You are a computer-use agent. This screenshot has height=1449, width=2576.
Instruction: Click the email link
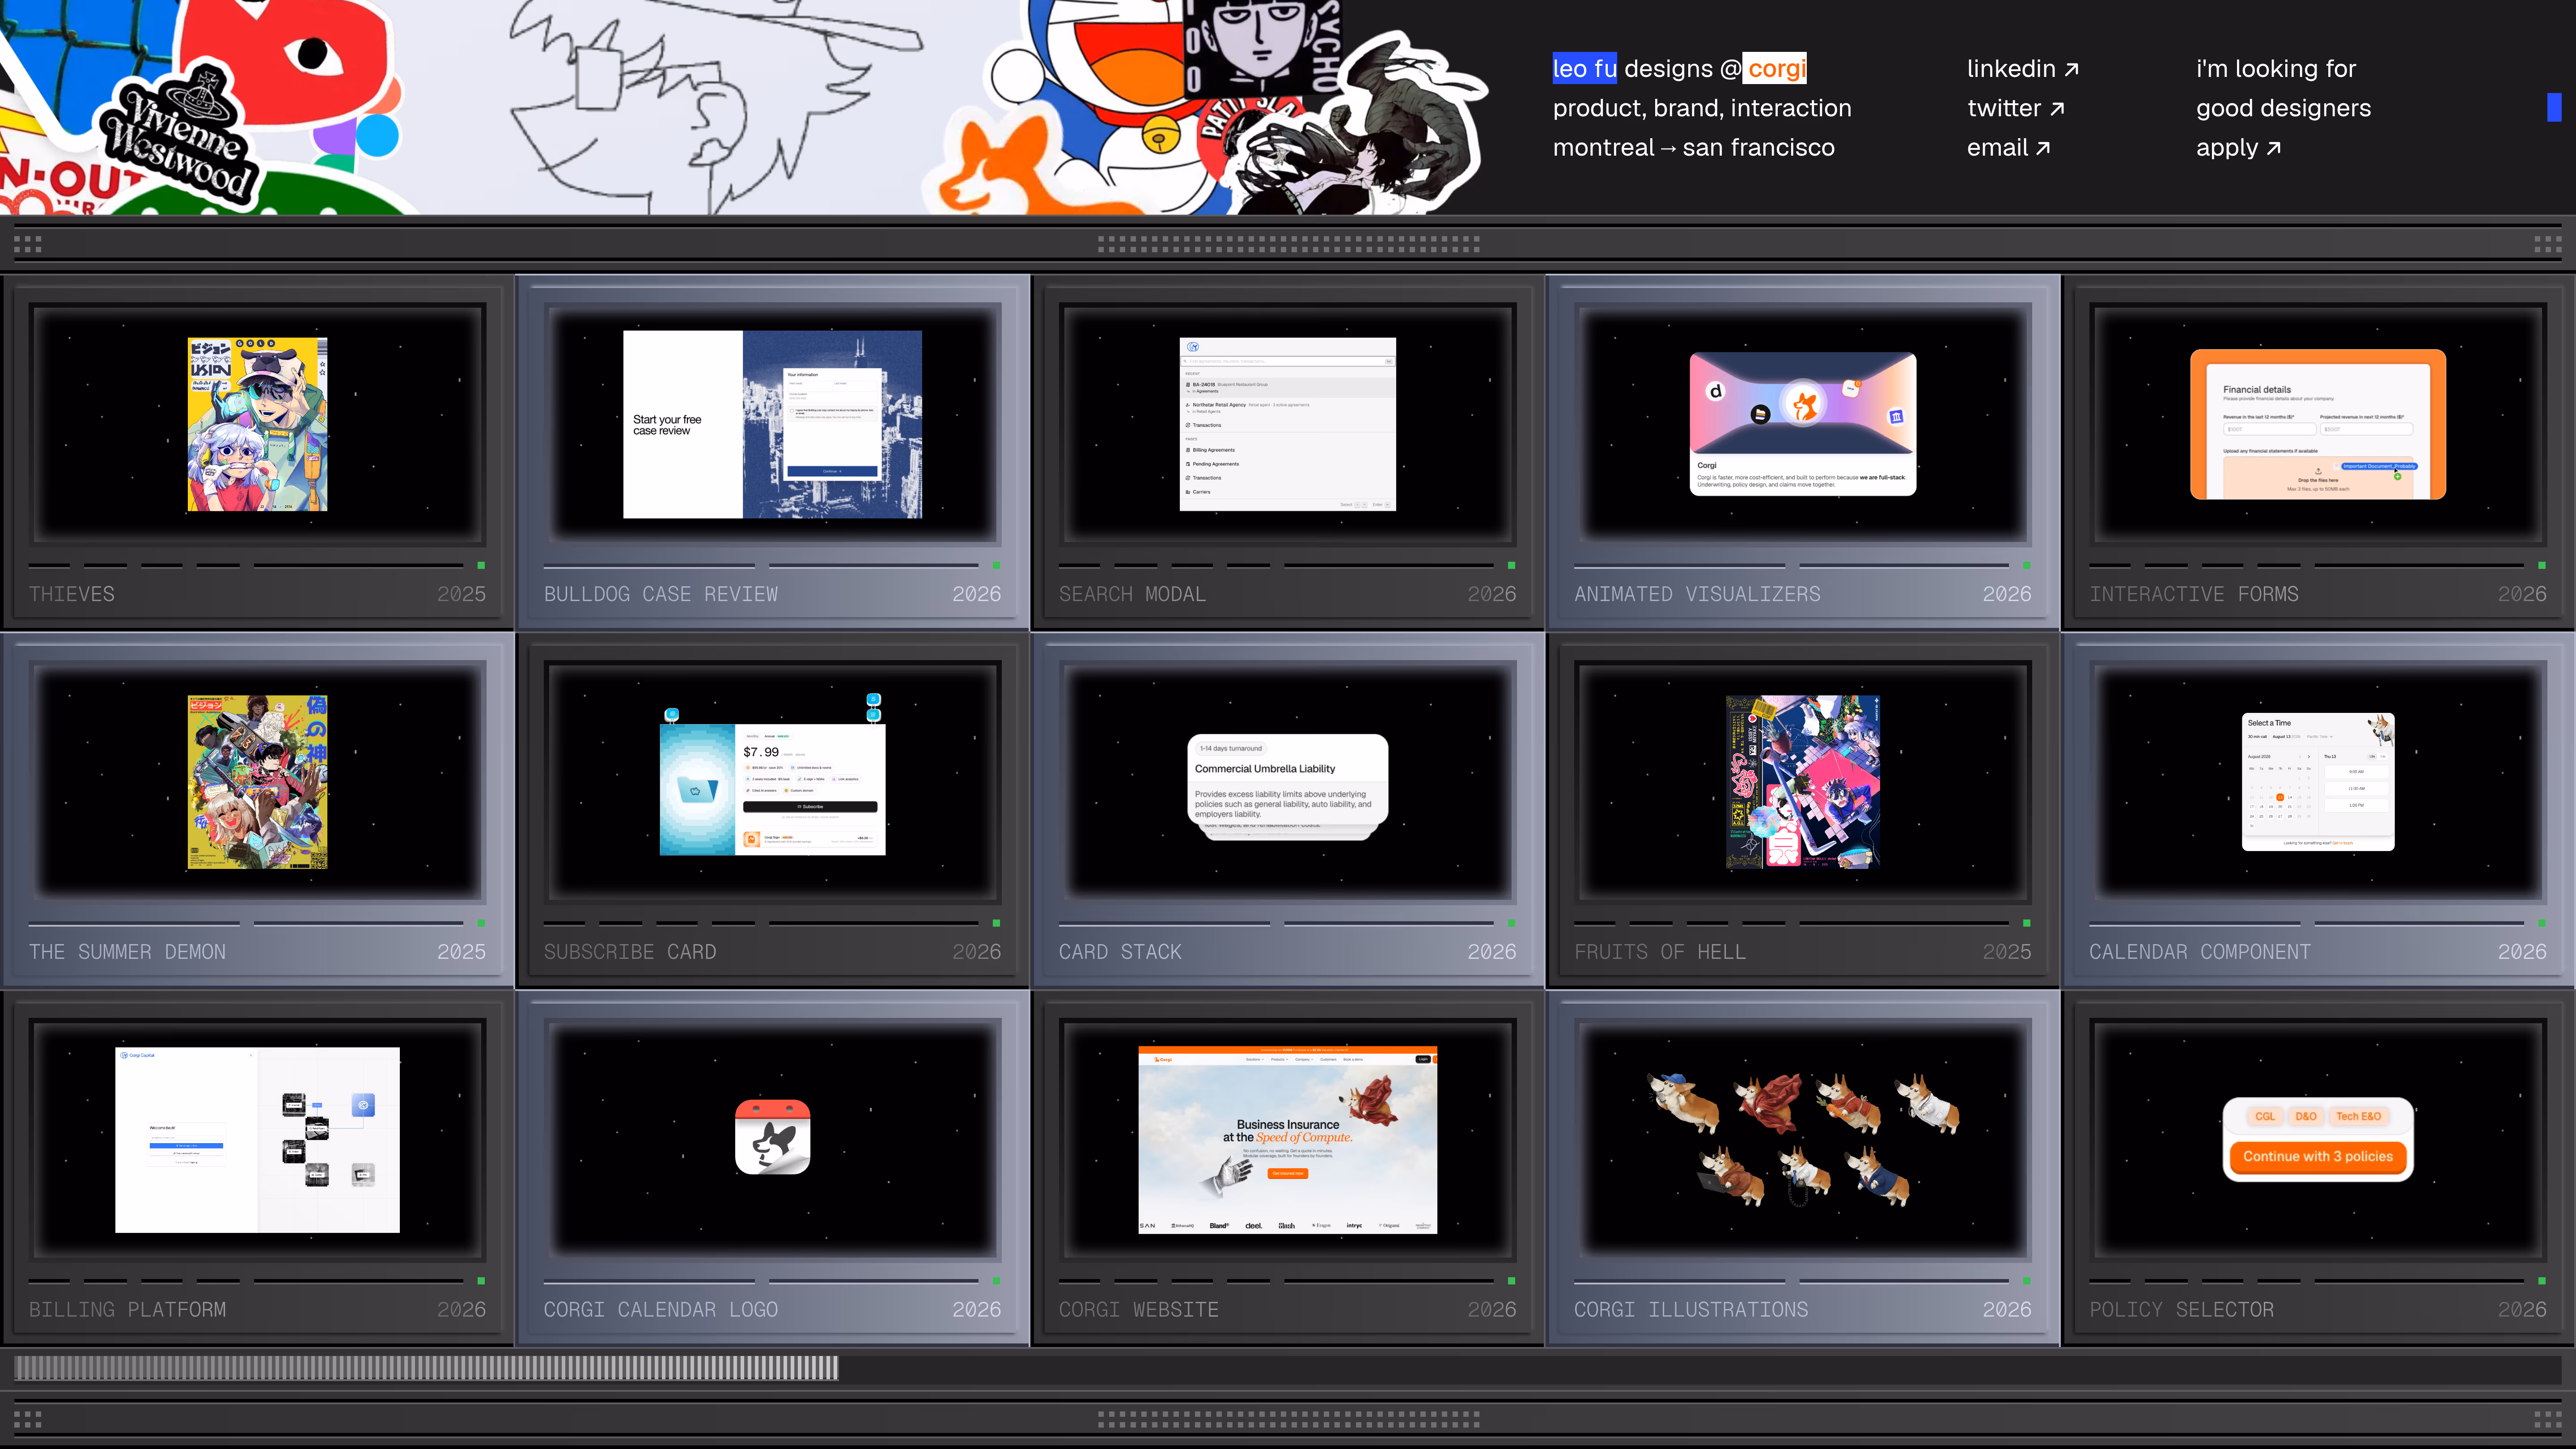(x=2008, y=148)
